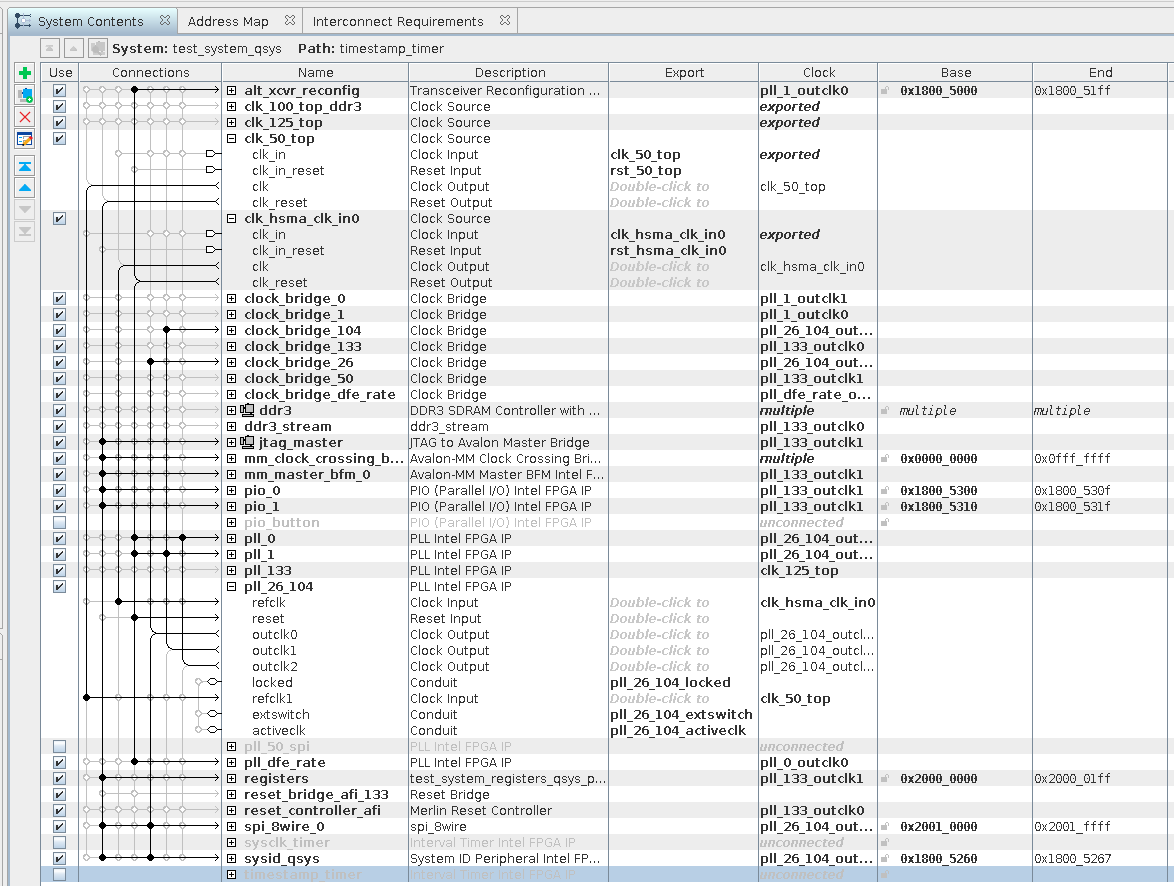This screenshot has width=1174, height=886.
Task: Expand the ddr3 component node
Action: 232,411
